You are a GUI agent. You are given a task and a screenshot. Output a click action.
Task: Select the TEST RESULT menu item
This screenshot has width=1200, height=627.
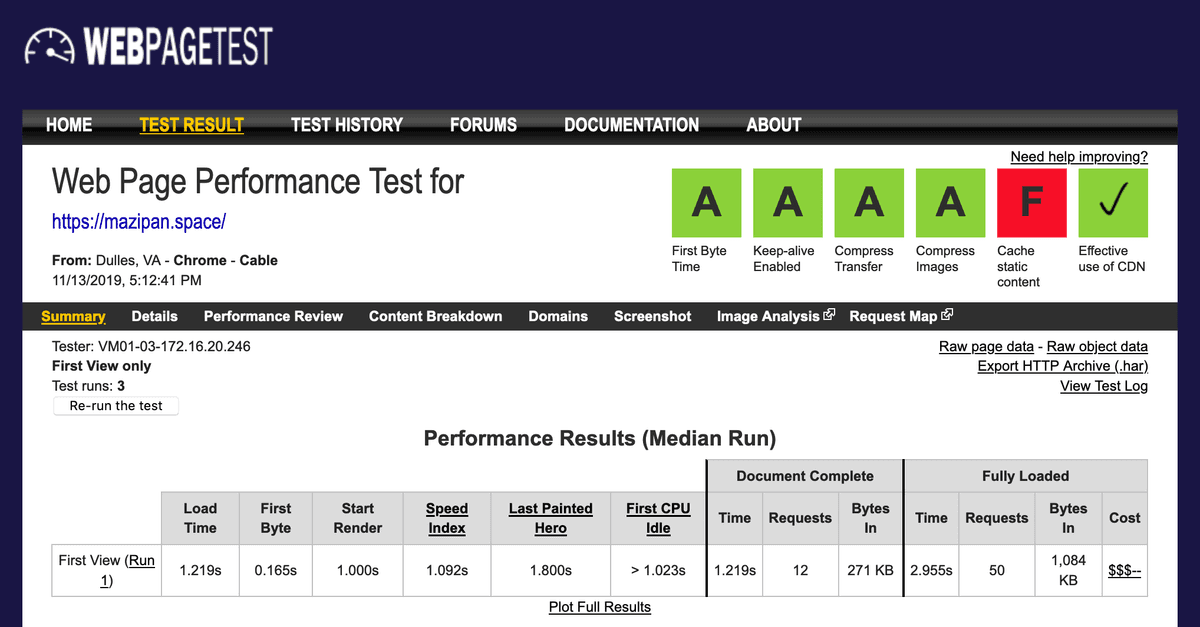(191, 125)
